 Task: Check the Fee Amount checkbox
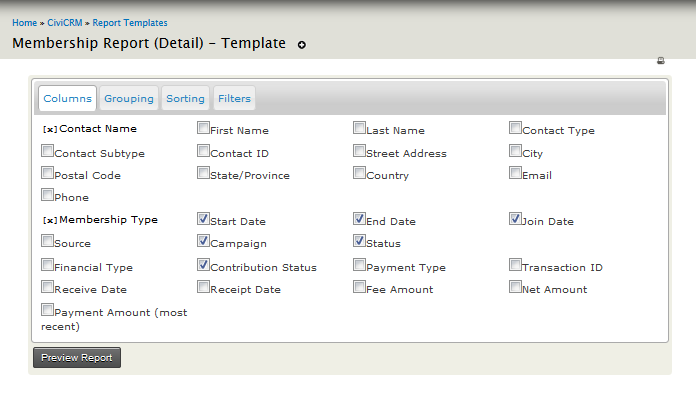tap(359, 287)
